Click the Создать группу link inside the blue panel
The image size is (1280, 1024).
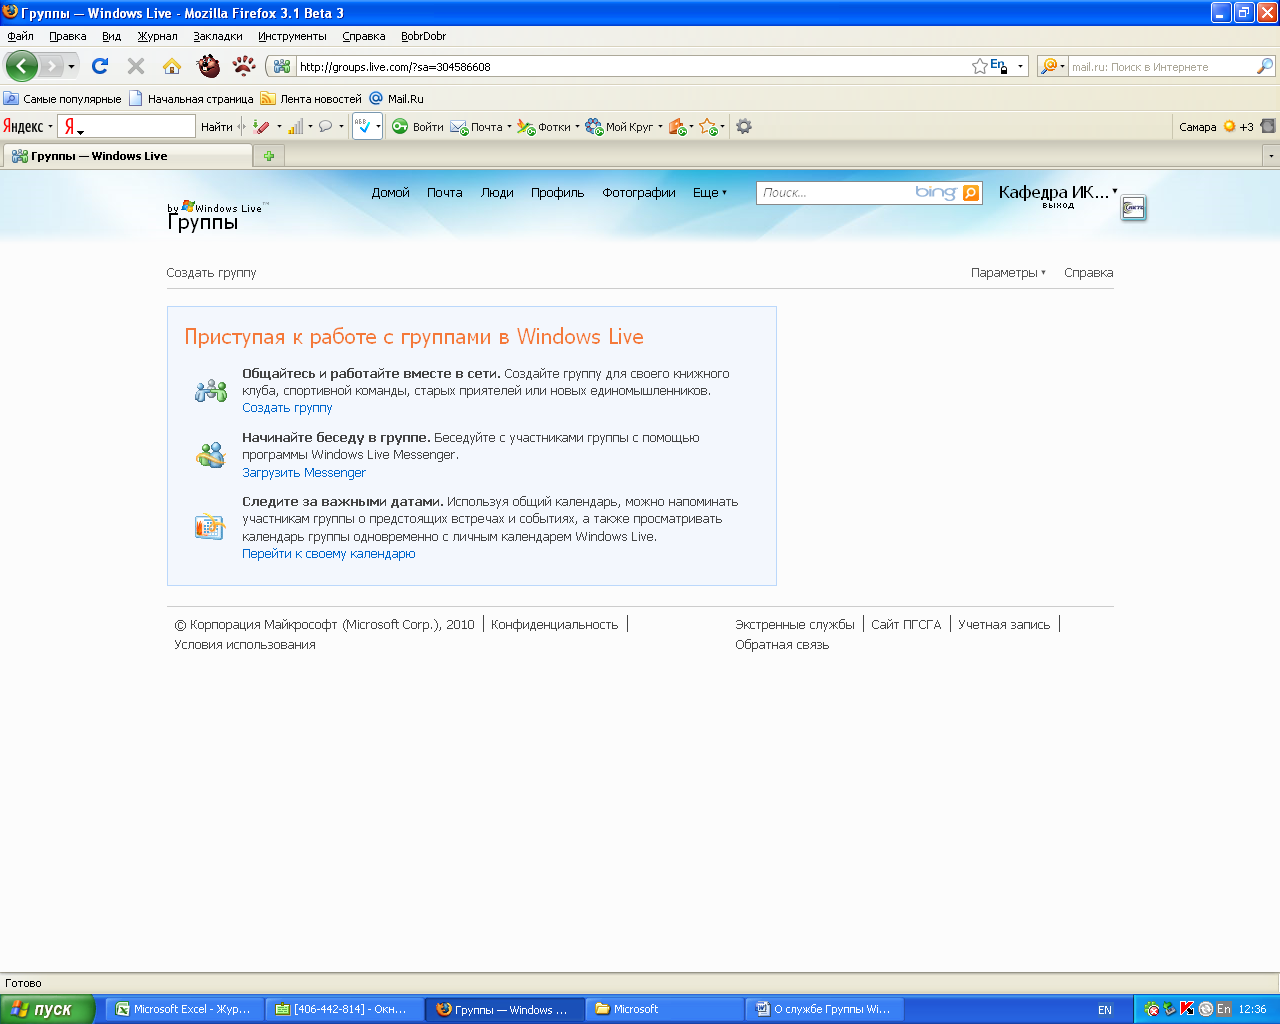pos(287,408)
